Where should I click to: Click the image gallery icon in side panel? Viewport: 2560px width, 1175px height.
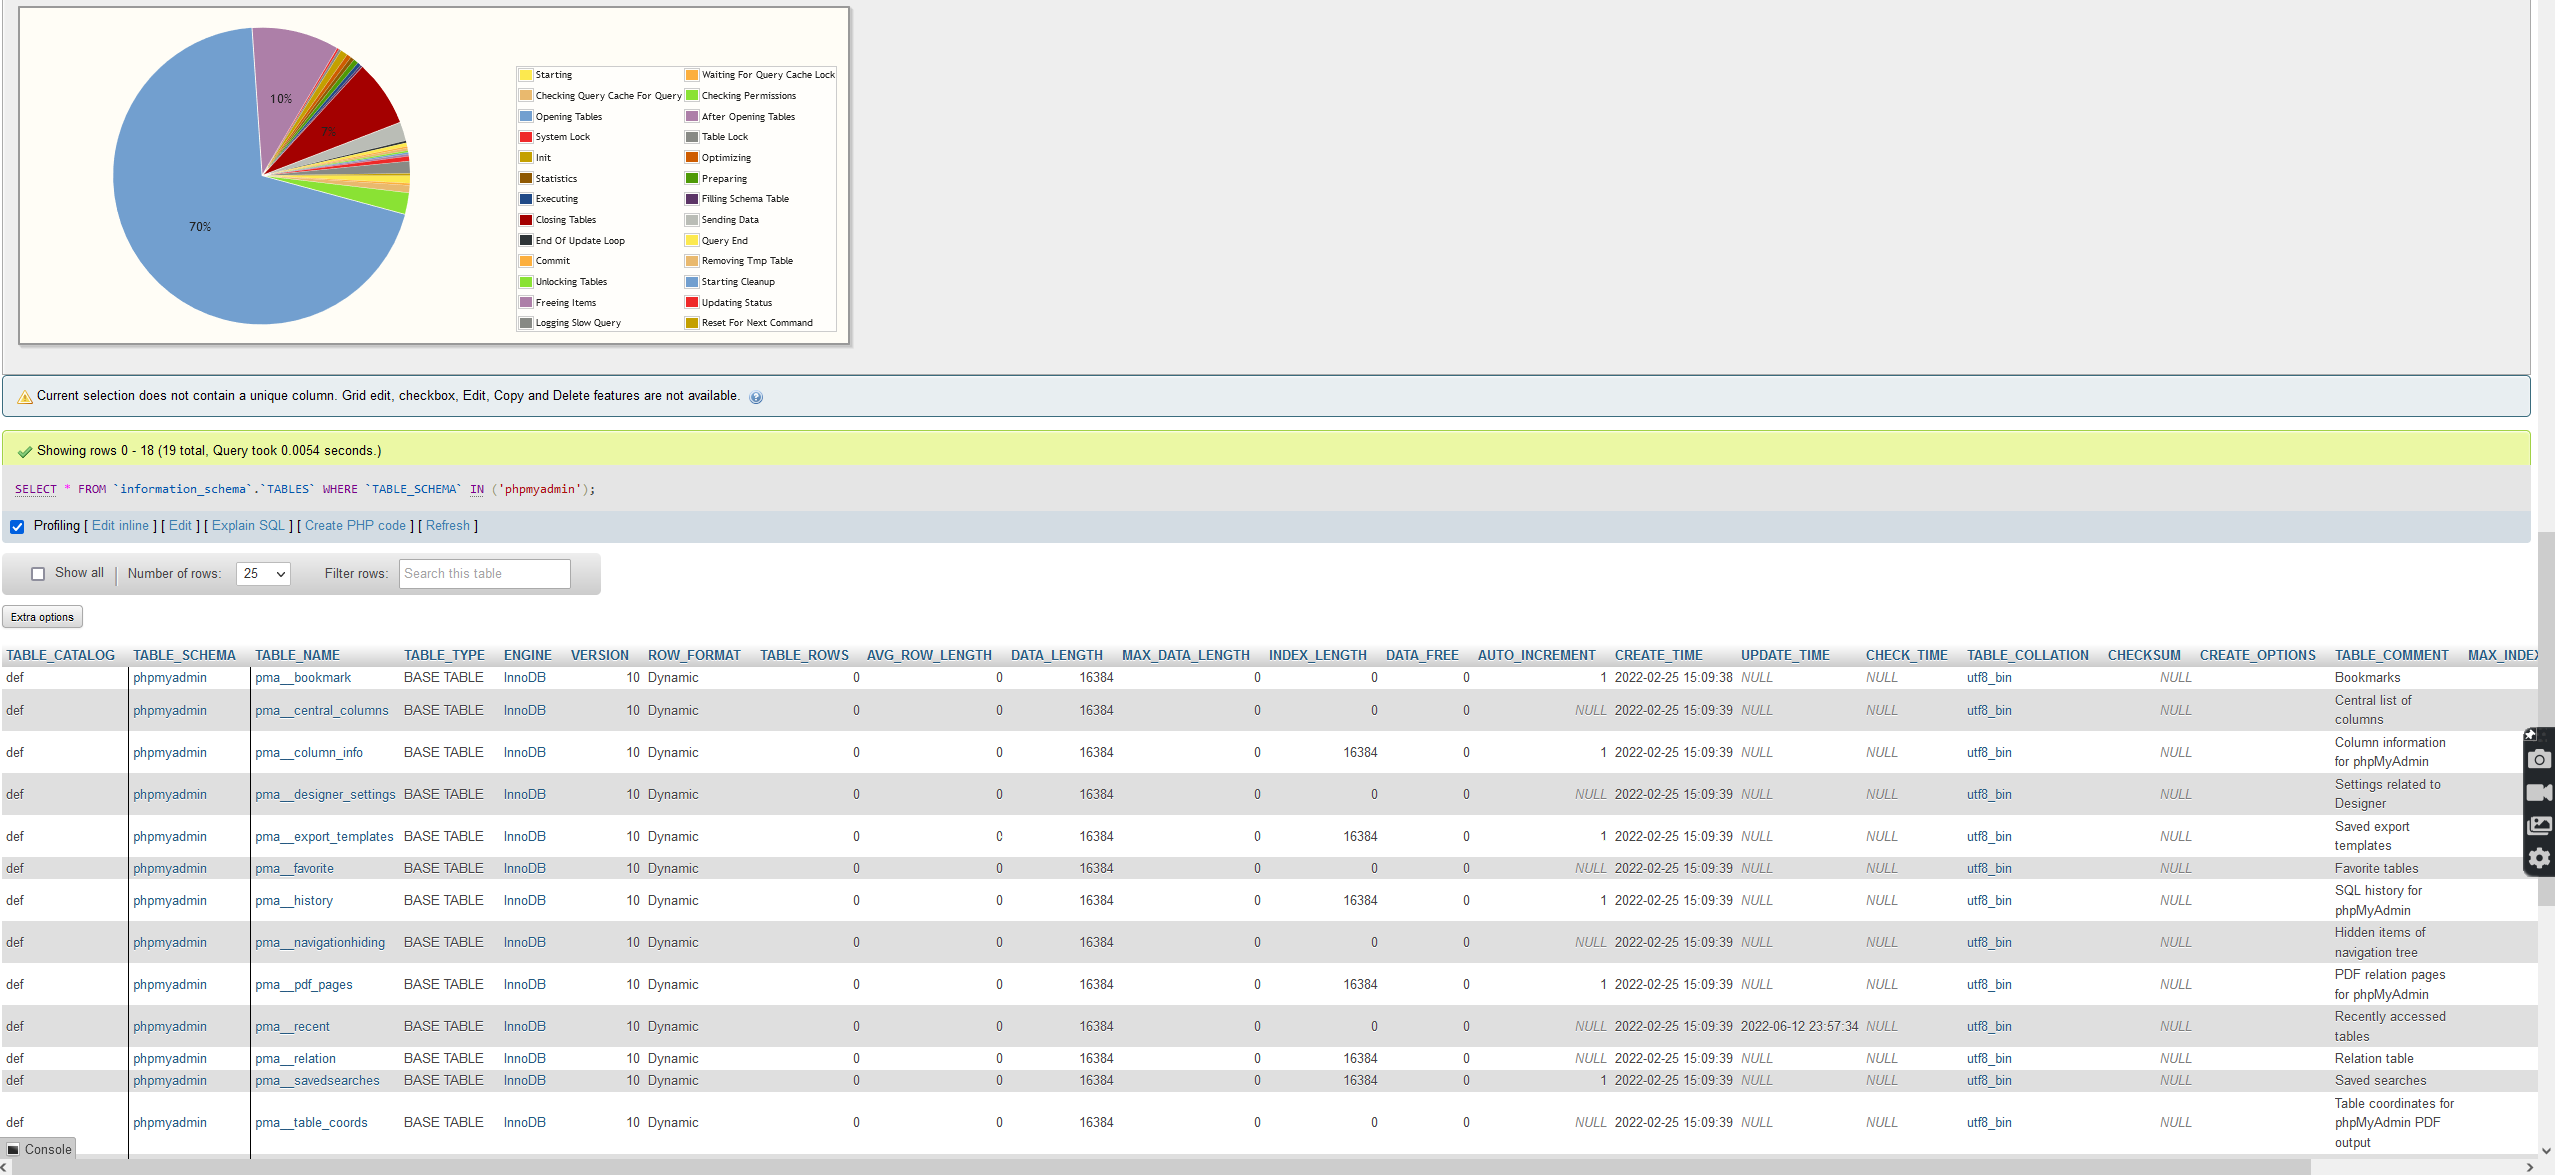[x=2541, y=824]
